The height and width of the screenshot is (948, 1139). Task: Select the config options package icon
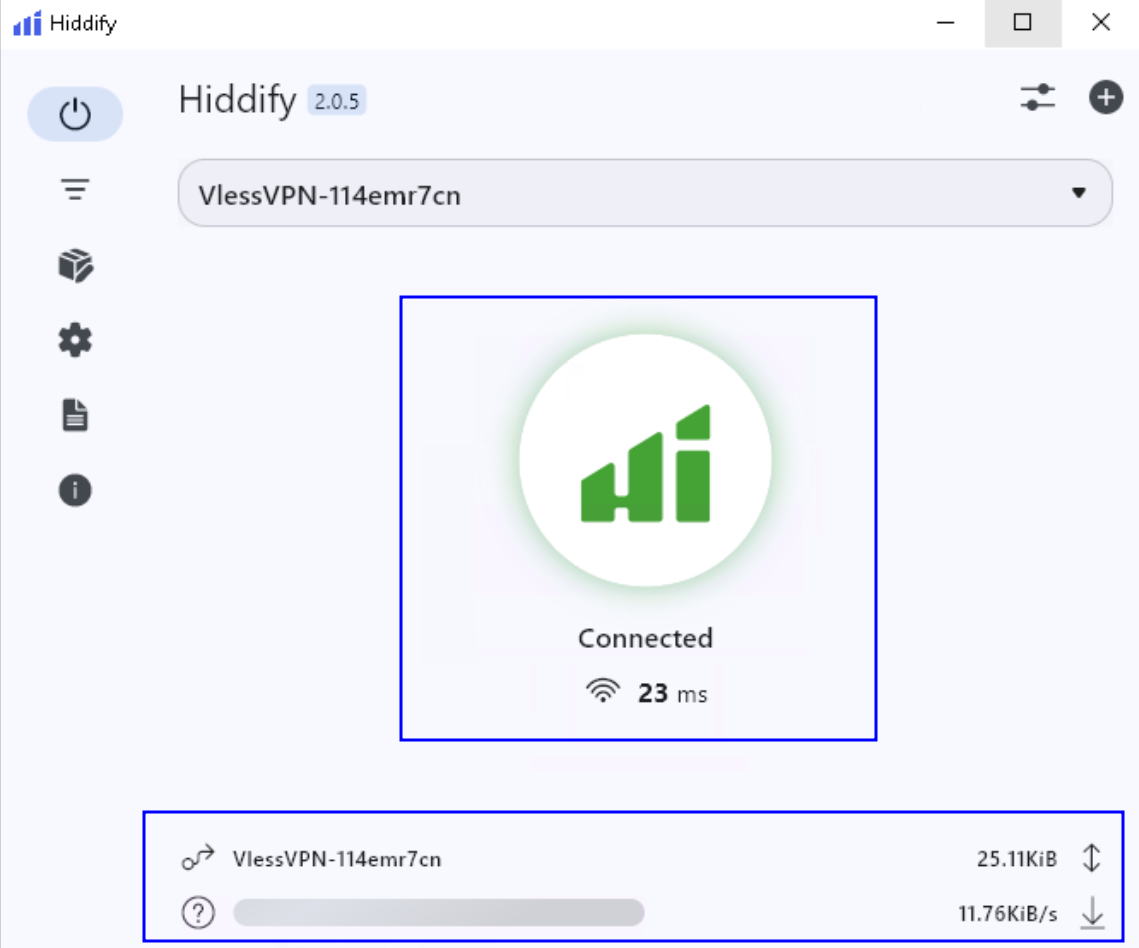click(75, 265)
